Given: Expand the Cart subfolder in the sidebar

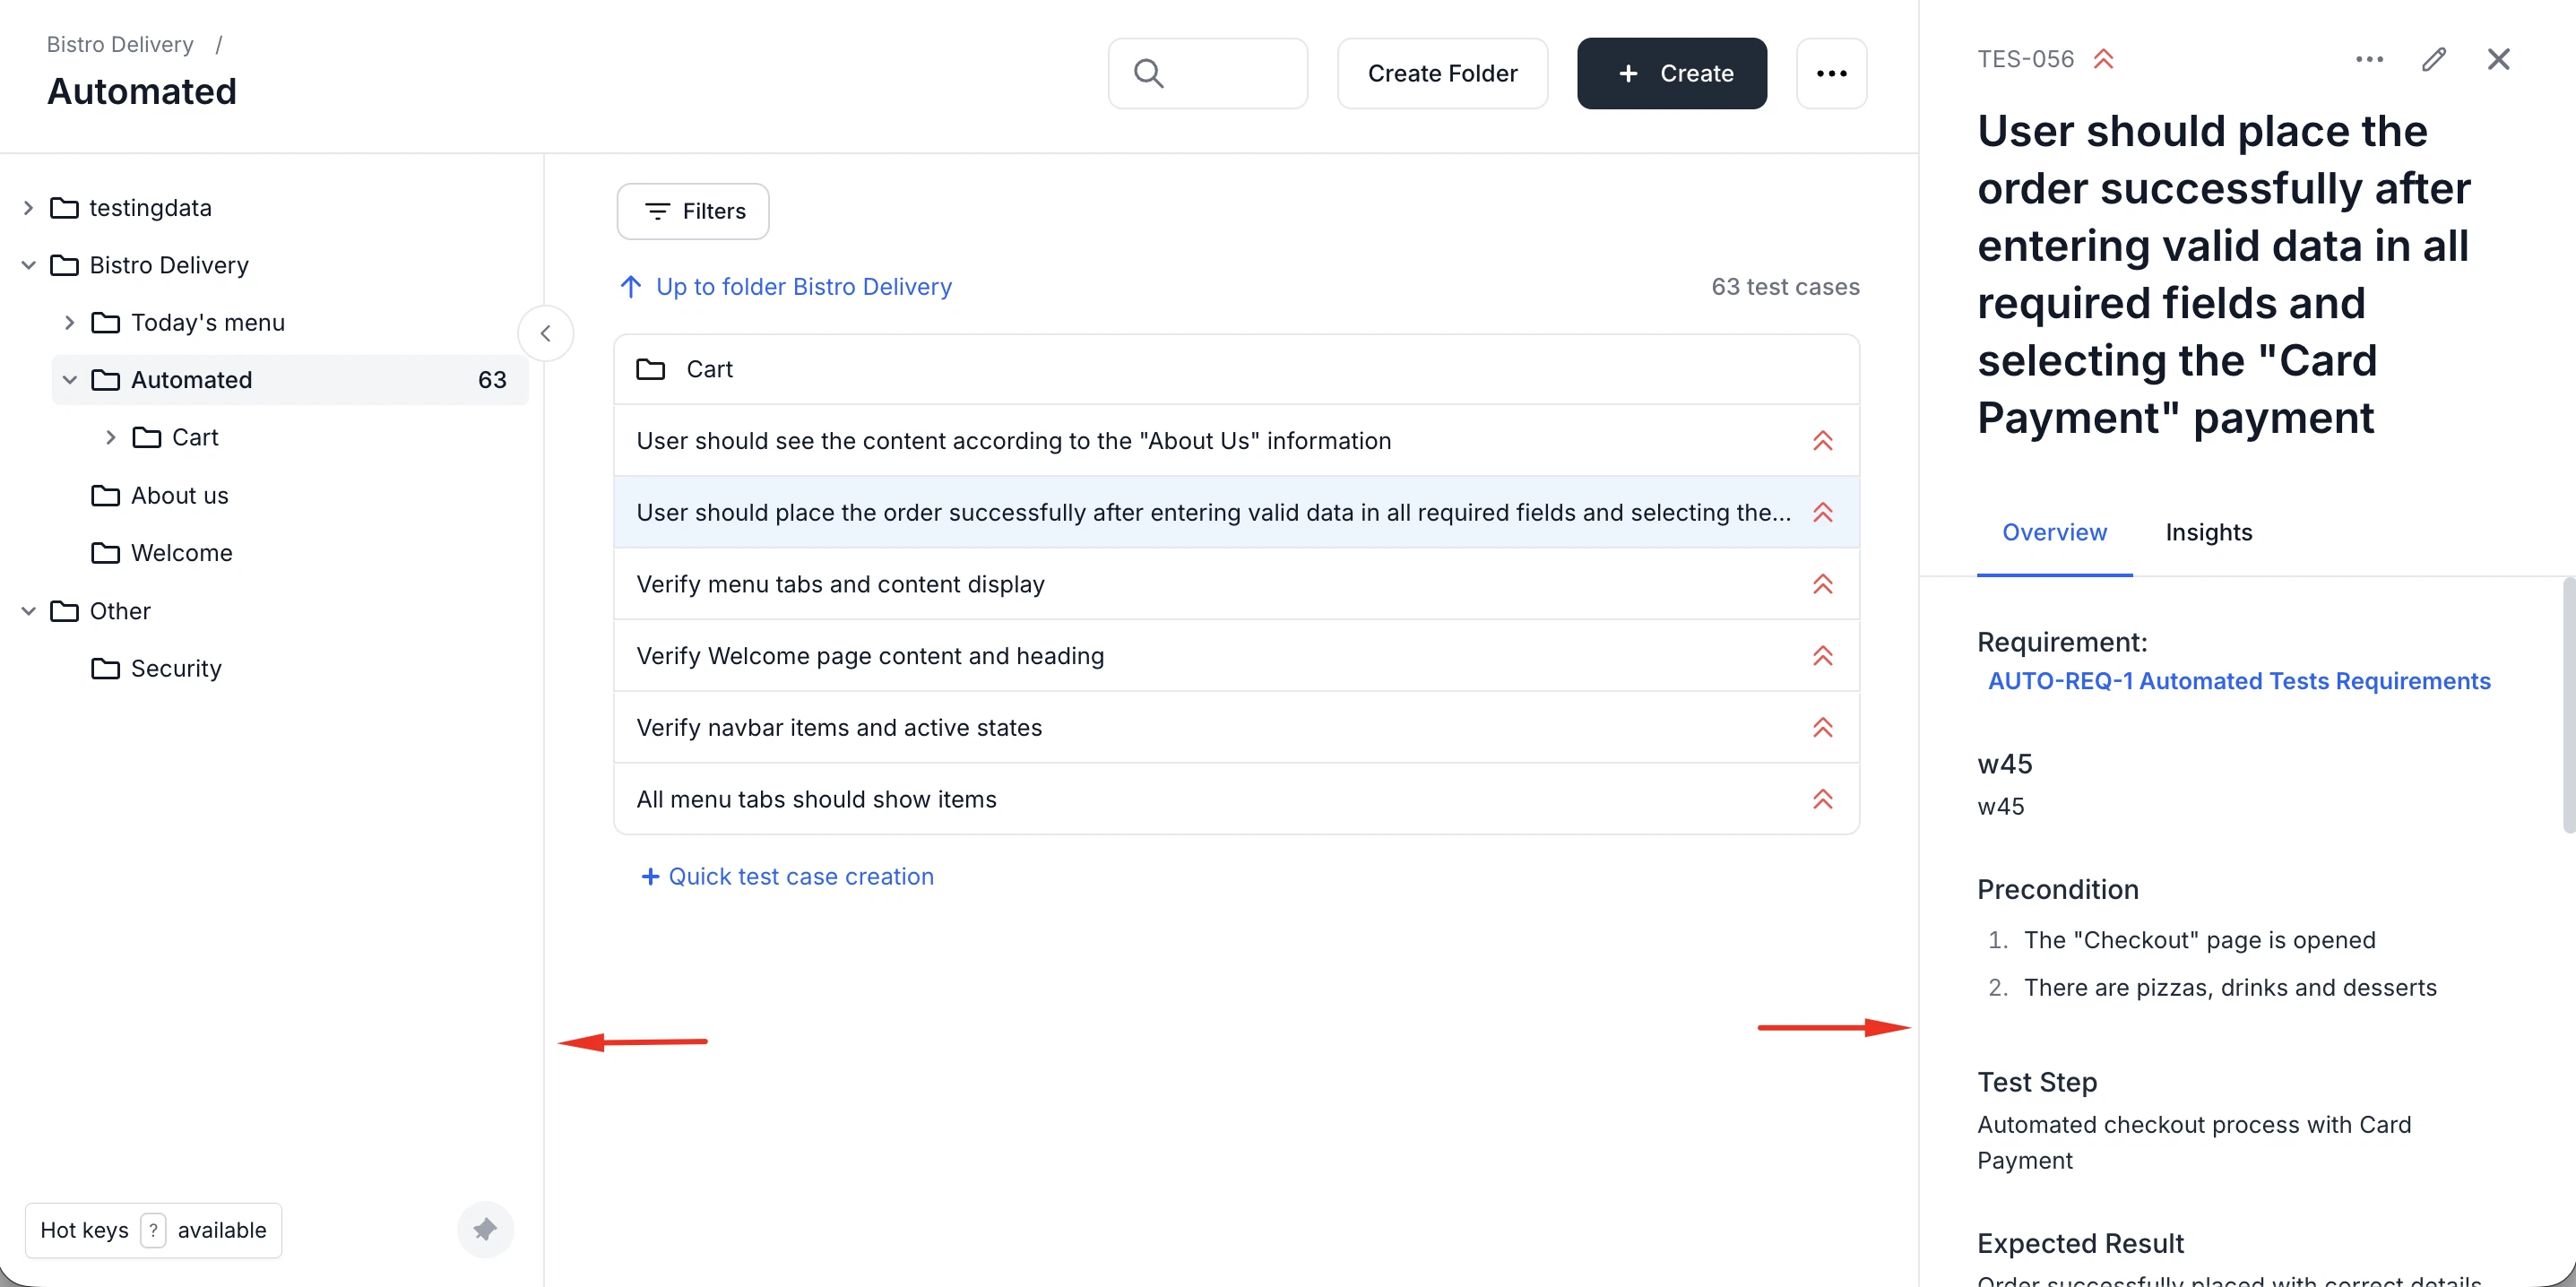Looking at the screenshot, I should (111, 437).
